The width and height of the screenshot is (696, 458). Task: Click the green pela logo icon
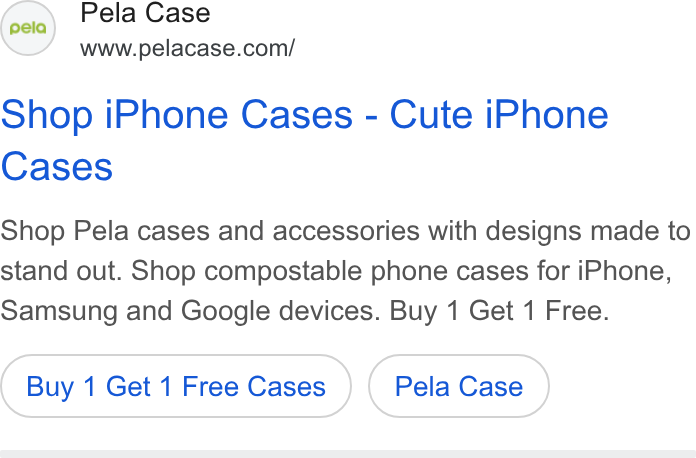coord(28,28)
